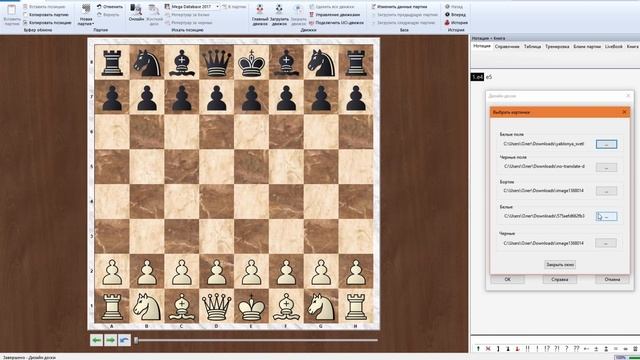Click the Назад history button
The height and width of the screenshot is (360, 640).
pos(454,7)
